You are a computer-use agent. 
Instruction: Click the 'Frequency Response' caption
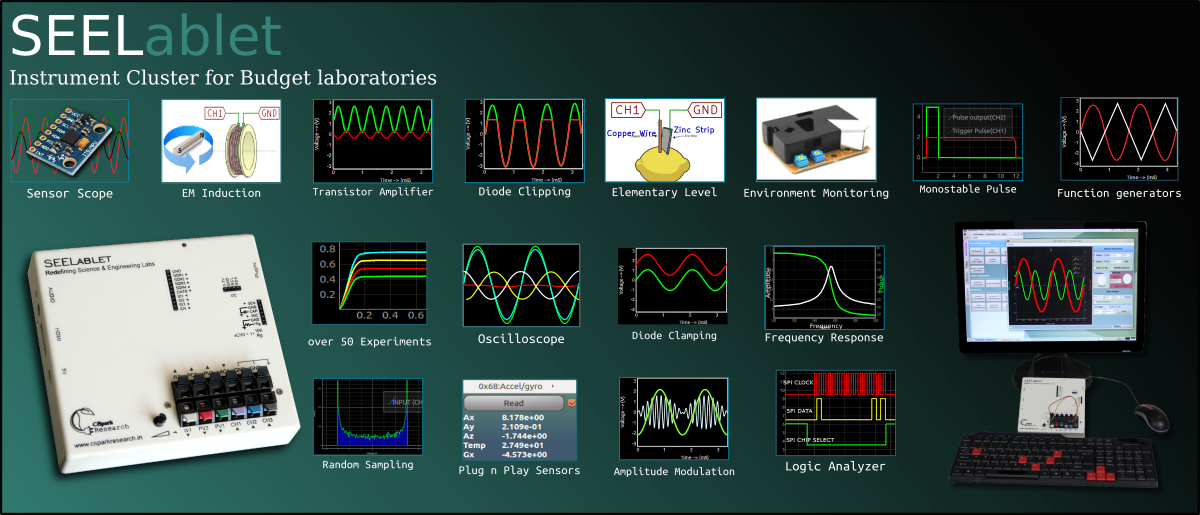coord(824,338)
